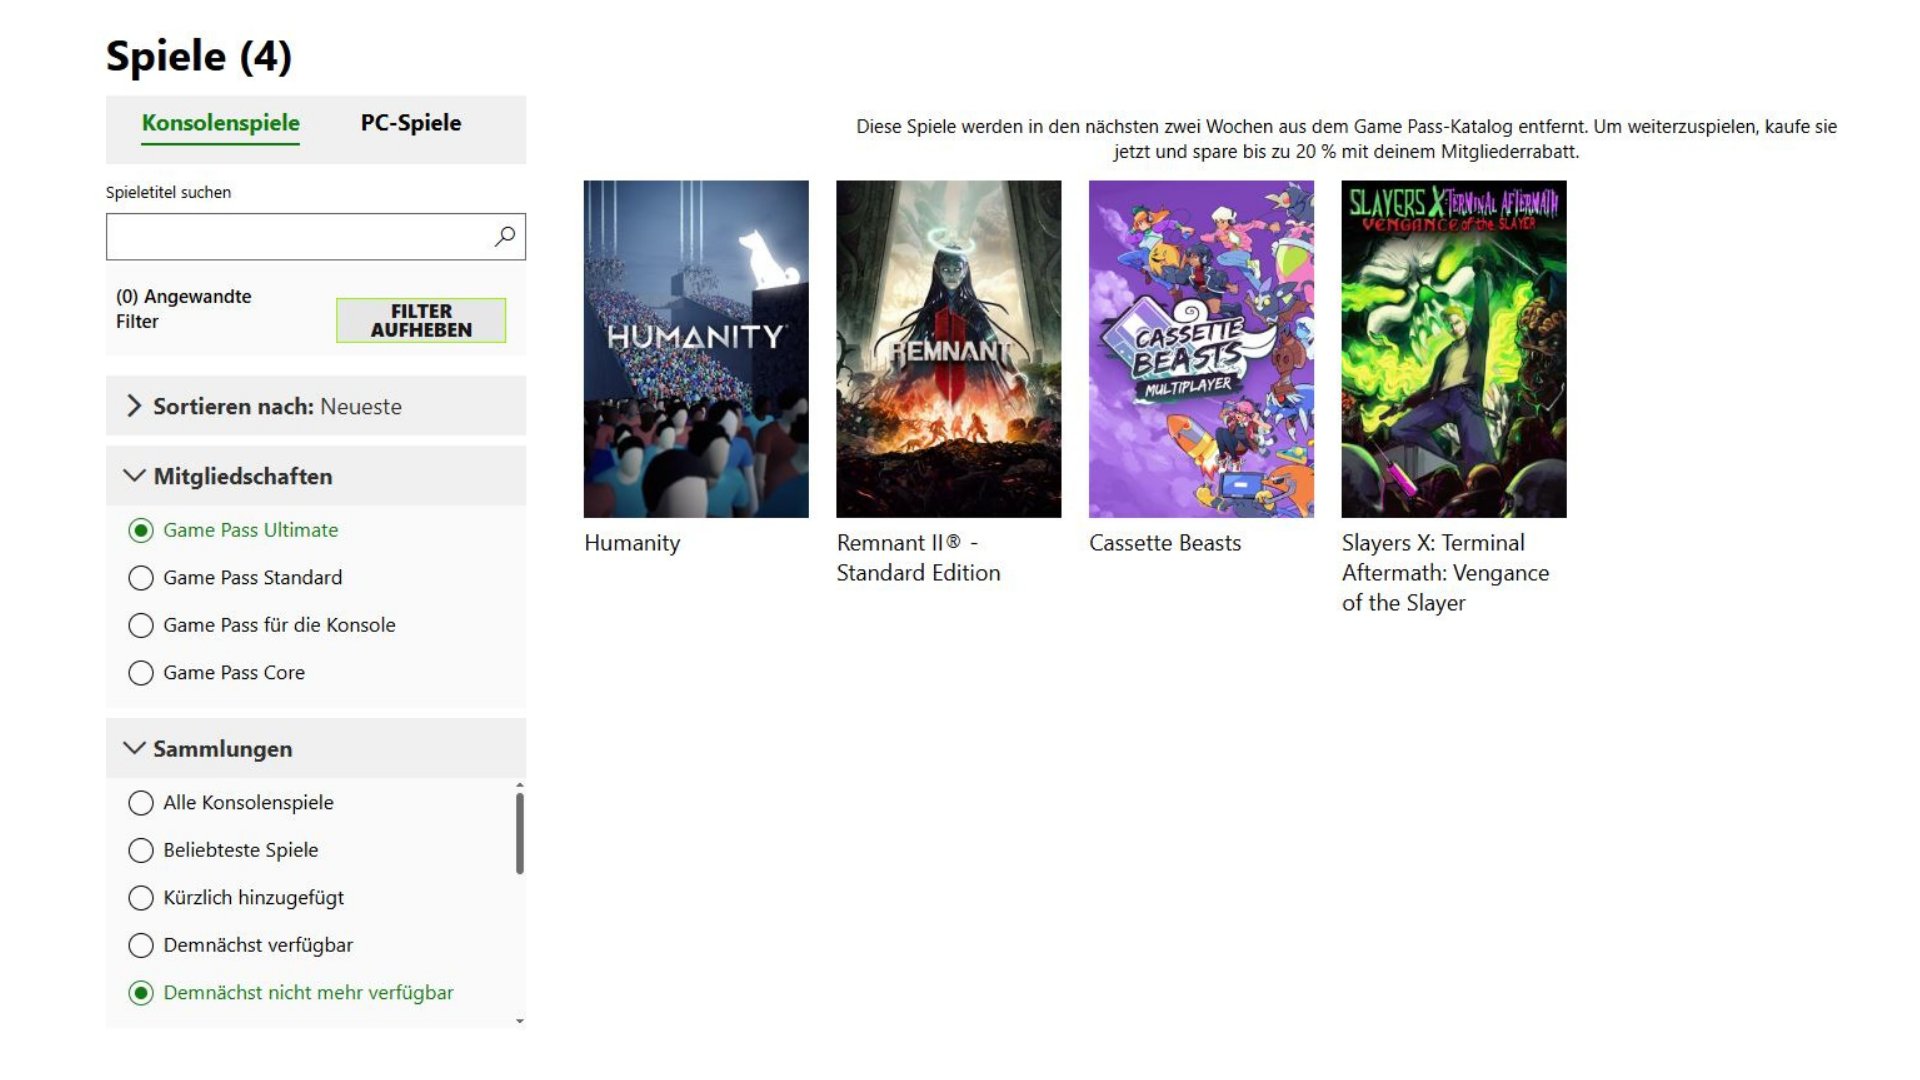Viewport: 1920px width, 1080px height.
Task: Collapse the Sammlungen section chevron
Action: pyautogui.click(x=134, y=748)
